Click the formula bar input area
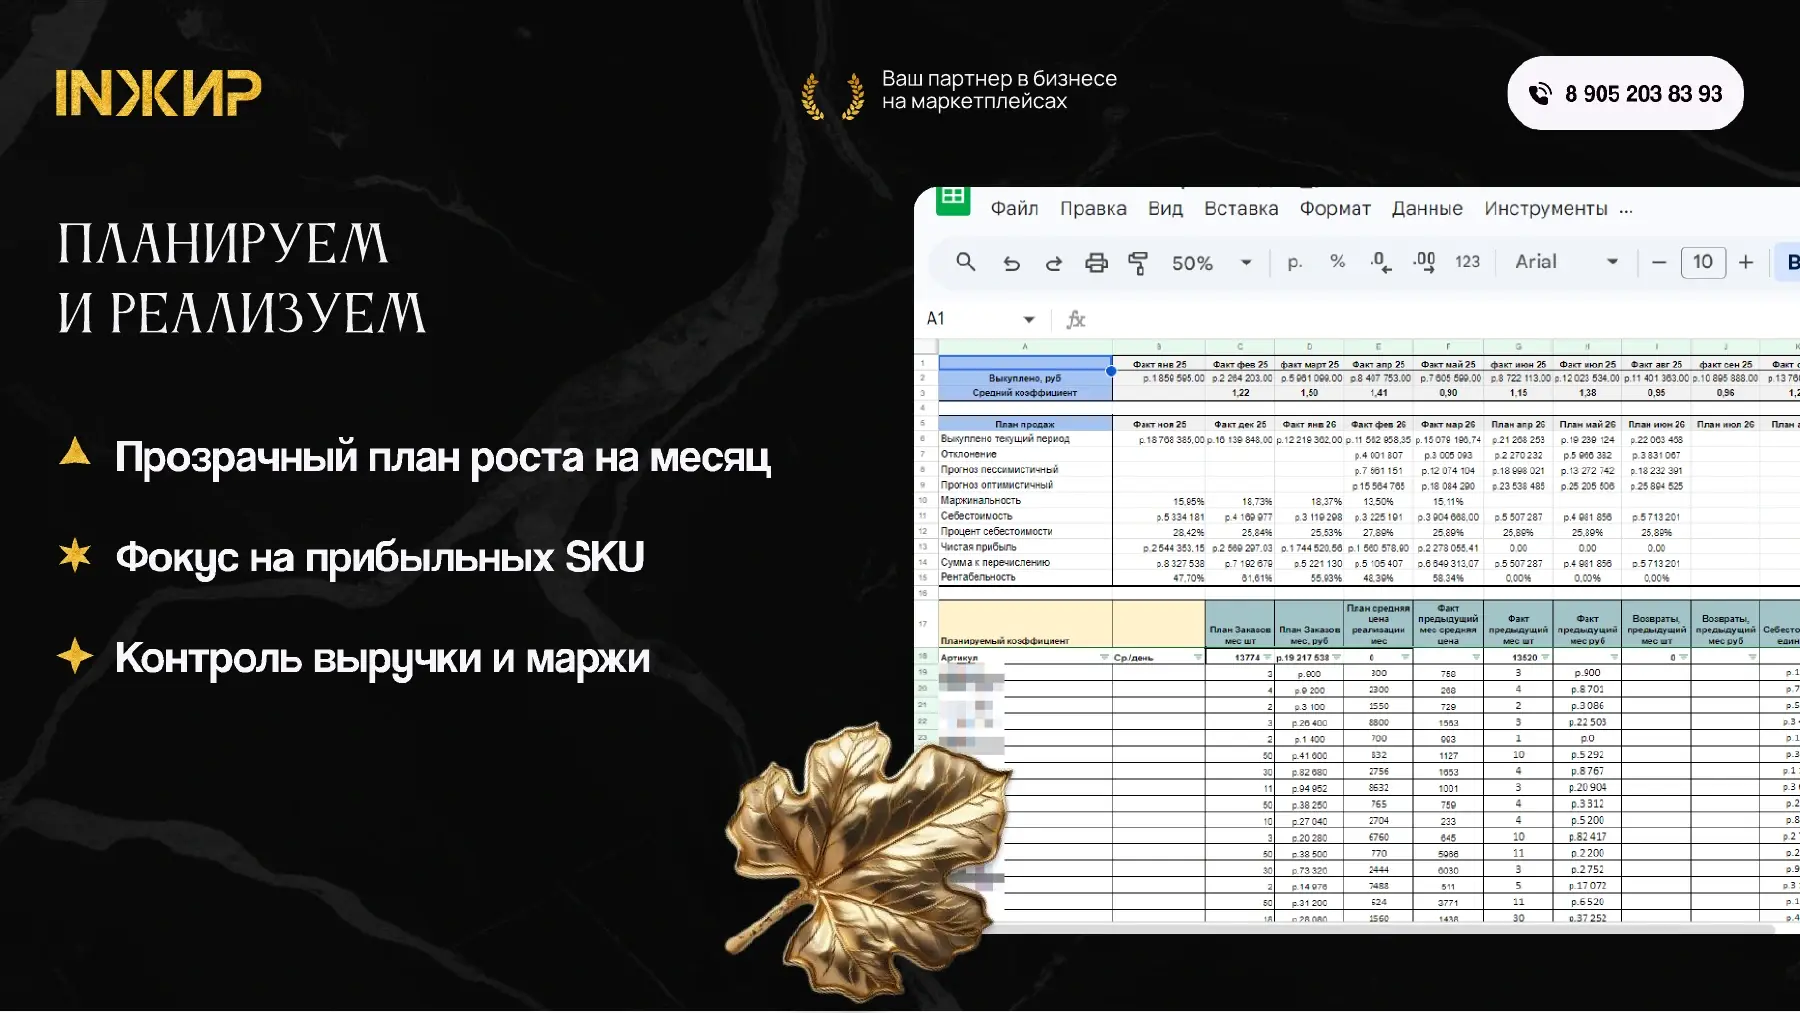Image resolution: width=1800 pixels, height=1013 pixels. [1445, 319]
